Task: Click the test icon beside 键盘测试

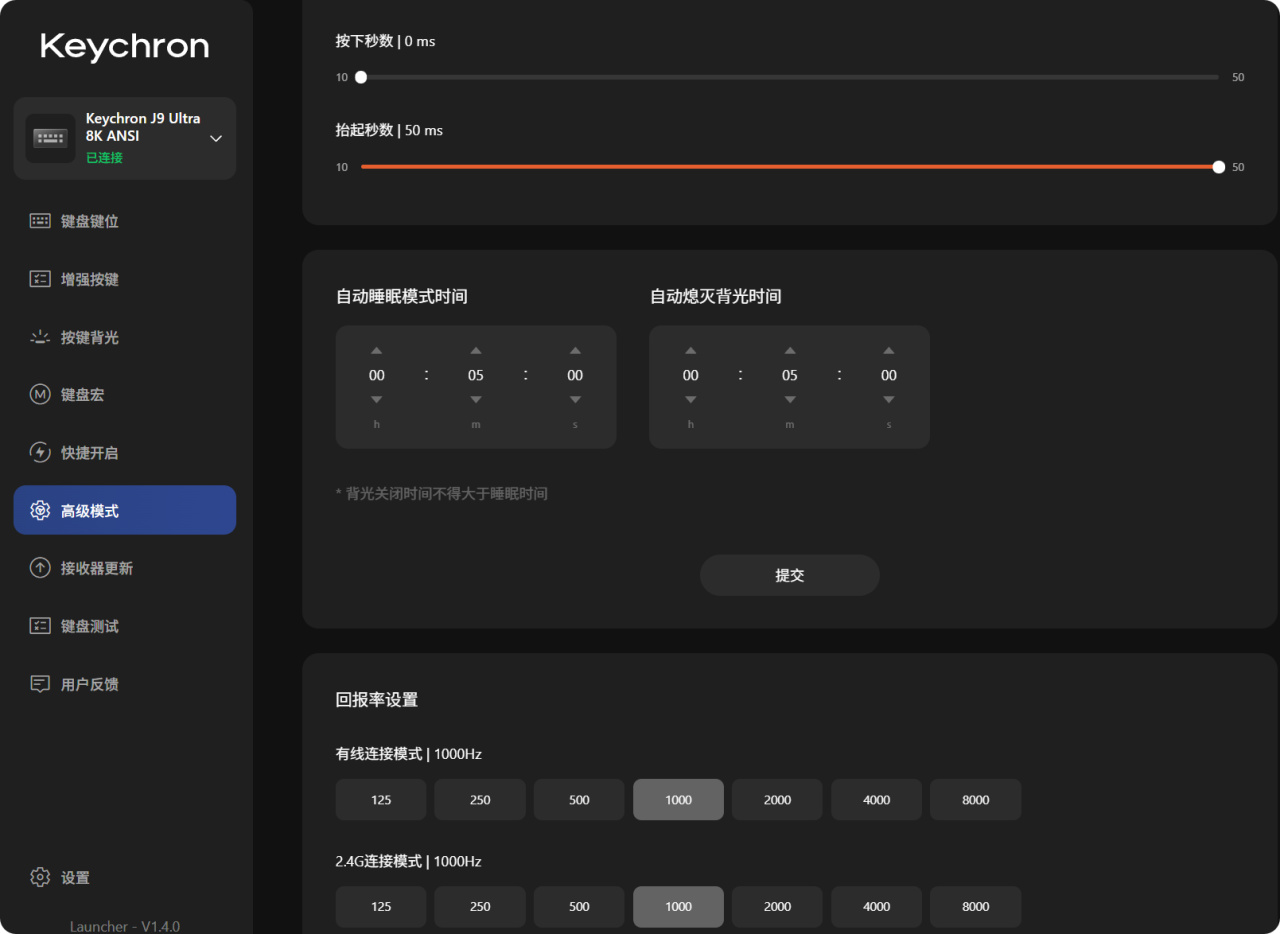Action: coord(40,626)
